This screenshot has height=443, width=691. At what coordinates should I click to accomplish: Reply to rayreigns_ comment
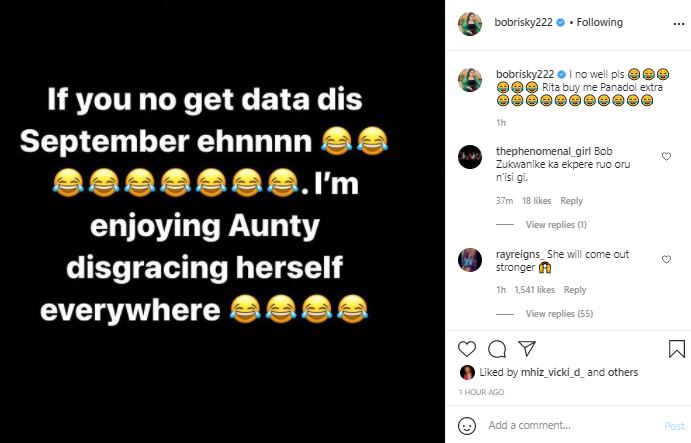point(575,290)
